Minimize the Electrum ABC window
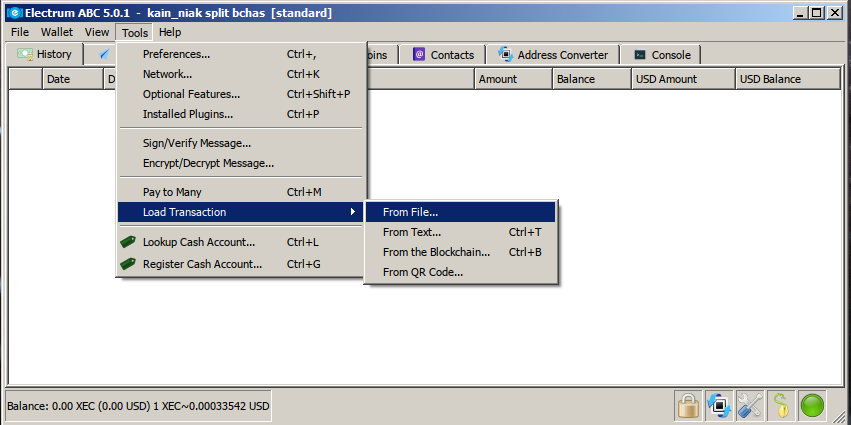This screenshot has width=851, height=425. (x=800, y=13)
